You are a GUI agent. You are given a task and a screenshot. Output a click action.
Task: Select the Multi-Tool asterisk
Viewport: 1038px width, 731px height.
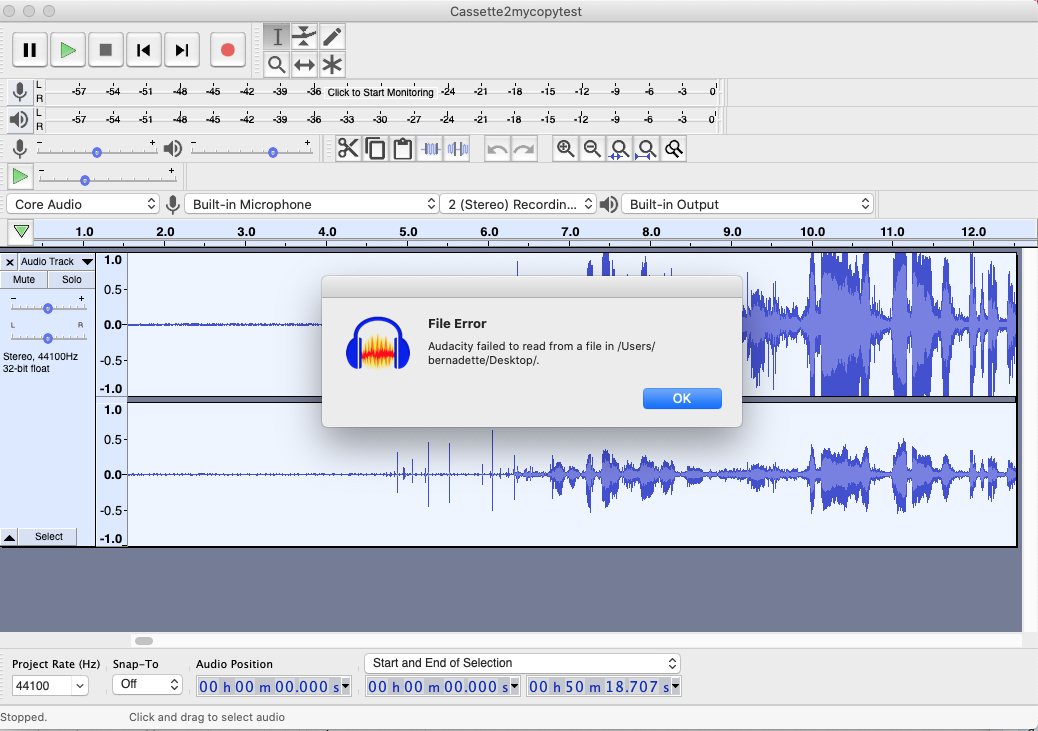click(x=332, y=65)
